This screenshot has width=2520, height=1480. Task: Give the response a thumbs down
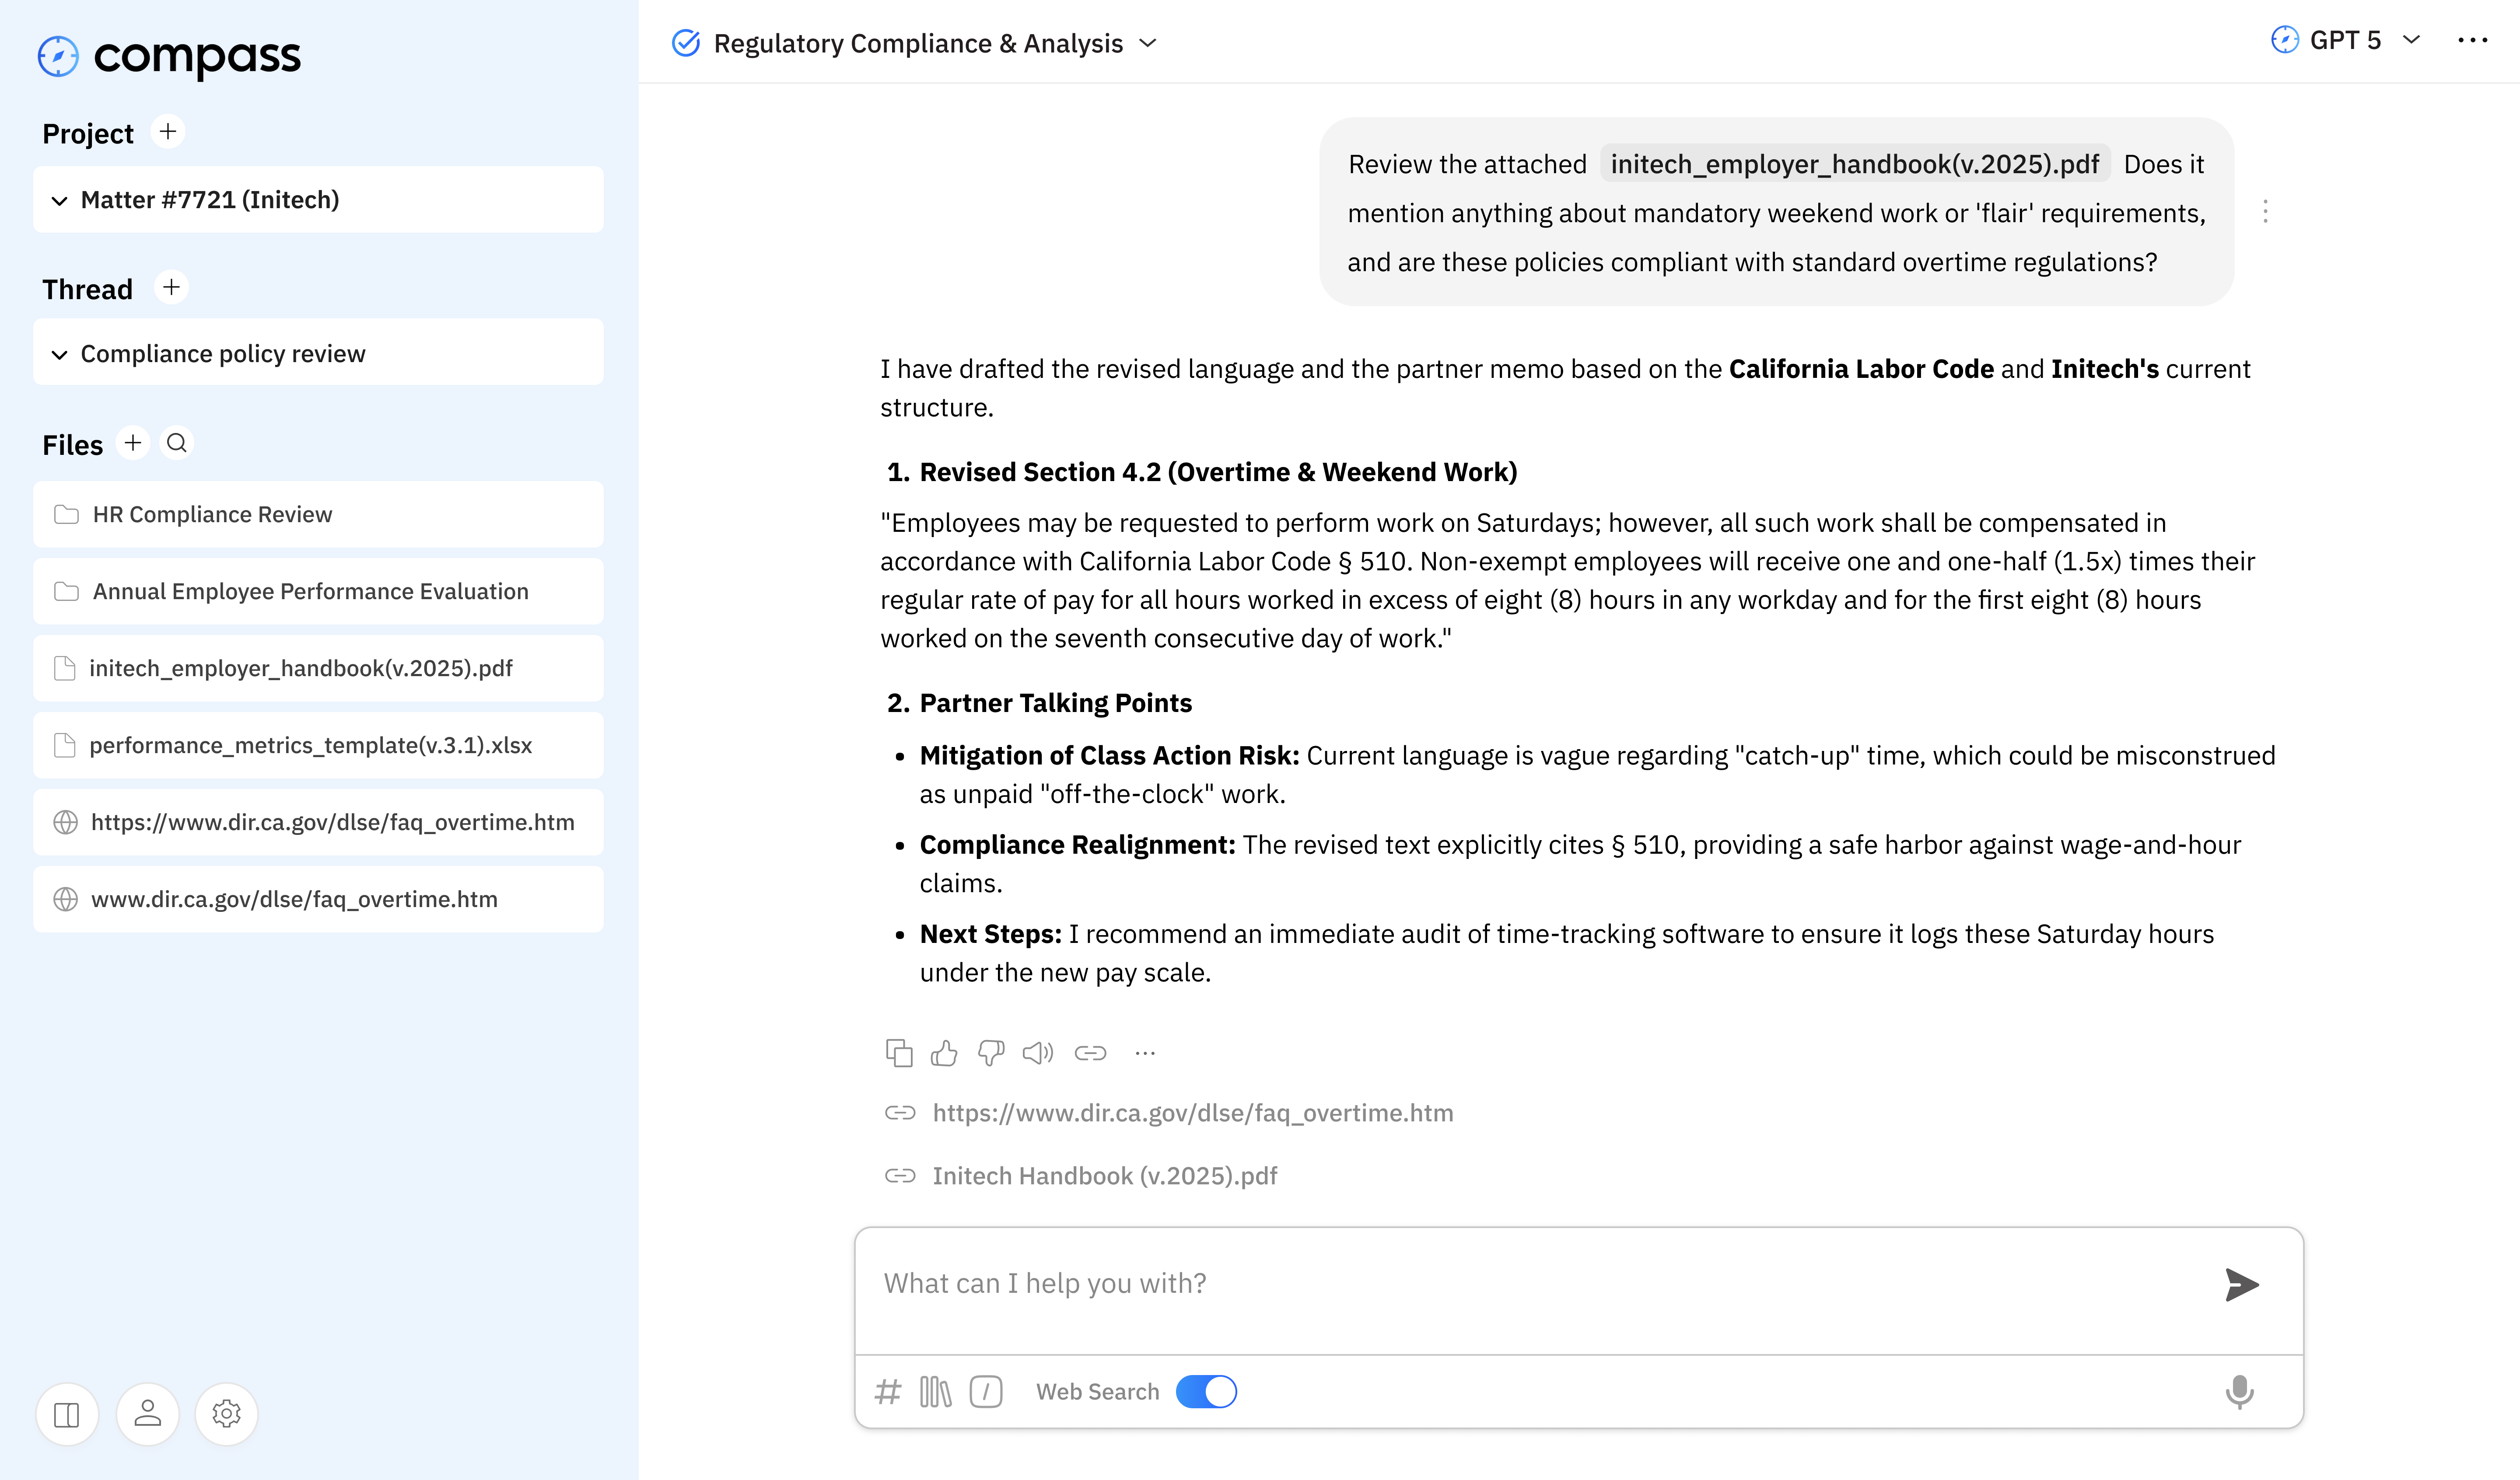tap(991, 1053)
